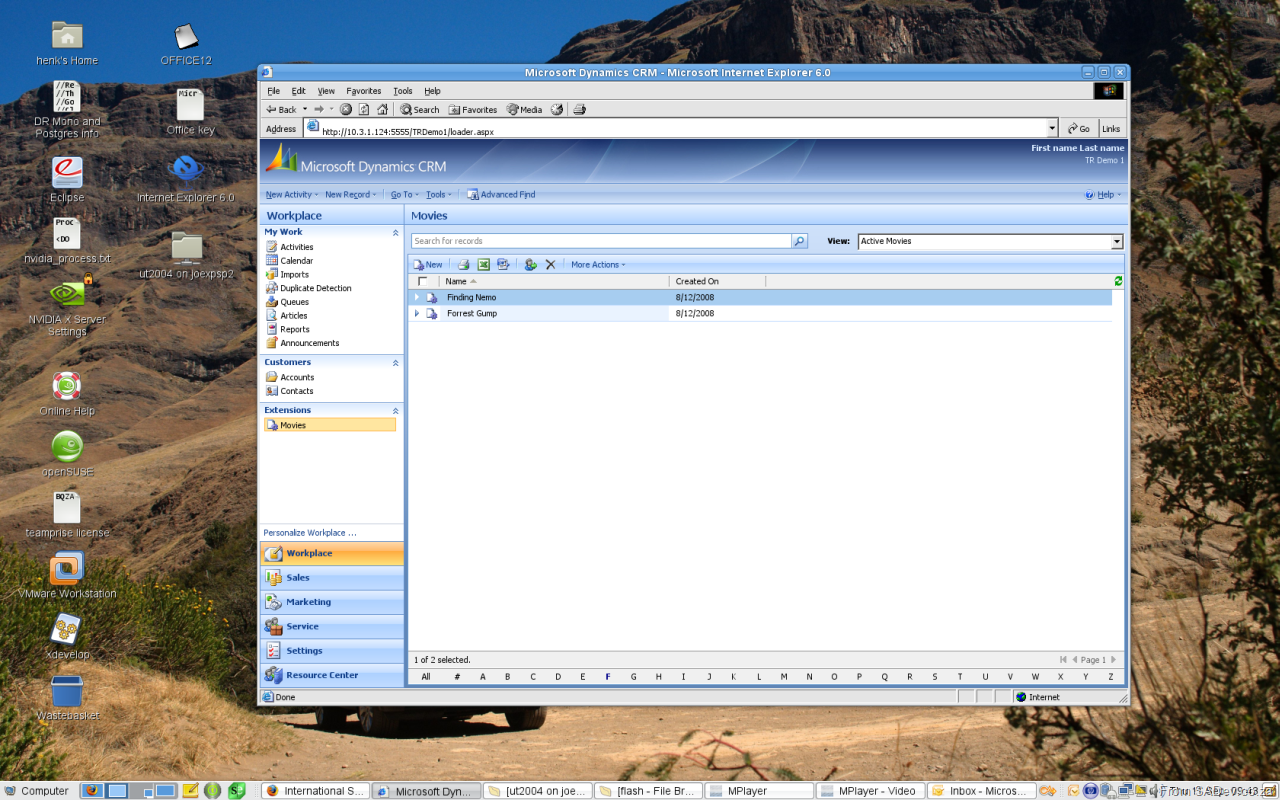The image size is (1280, 800).
Task: Click in the Search for records field
Action: 601,241
